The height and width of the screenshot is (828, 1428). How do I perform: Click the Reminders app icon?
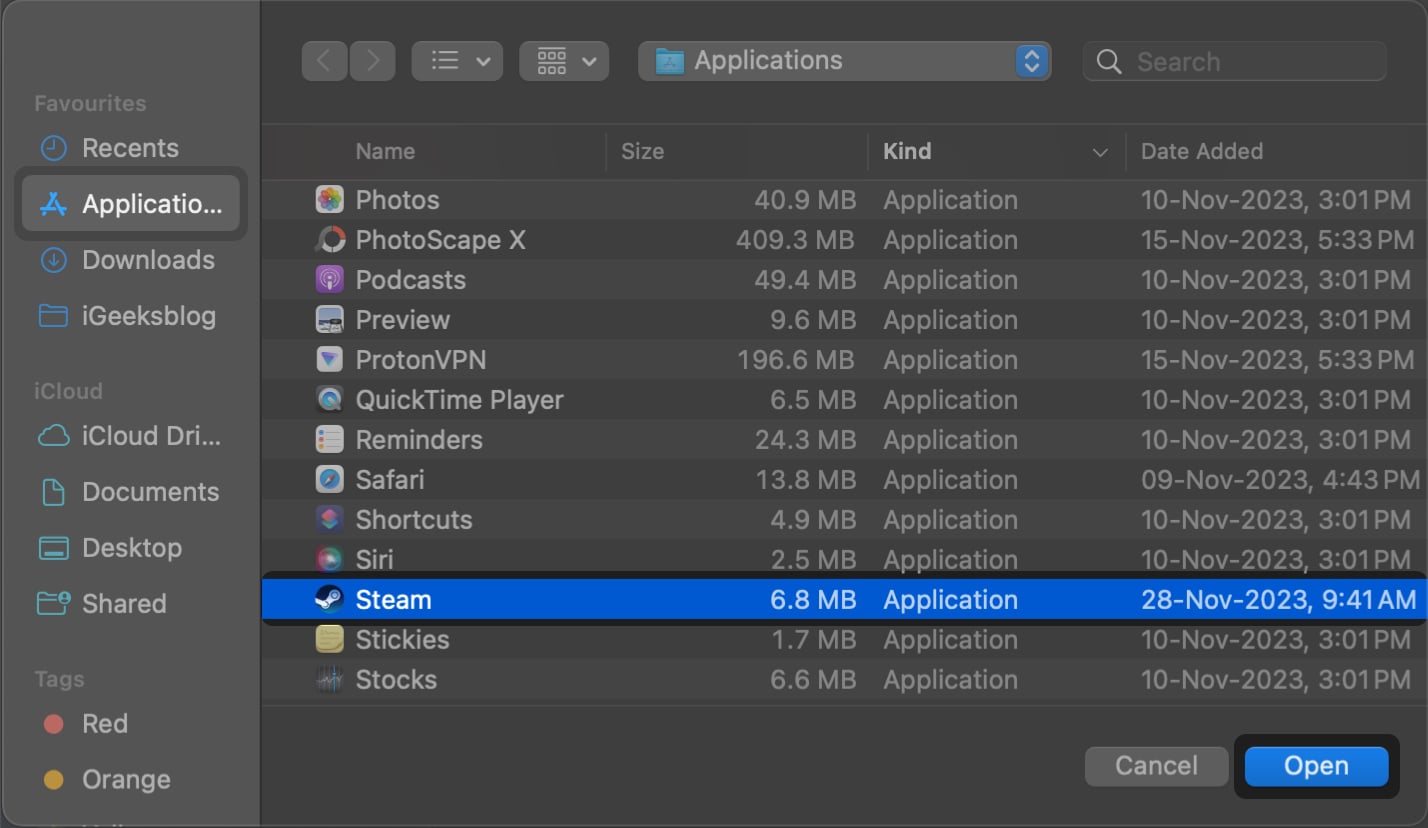coord(330,440)
